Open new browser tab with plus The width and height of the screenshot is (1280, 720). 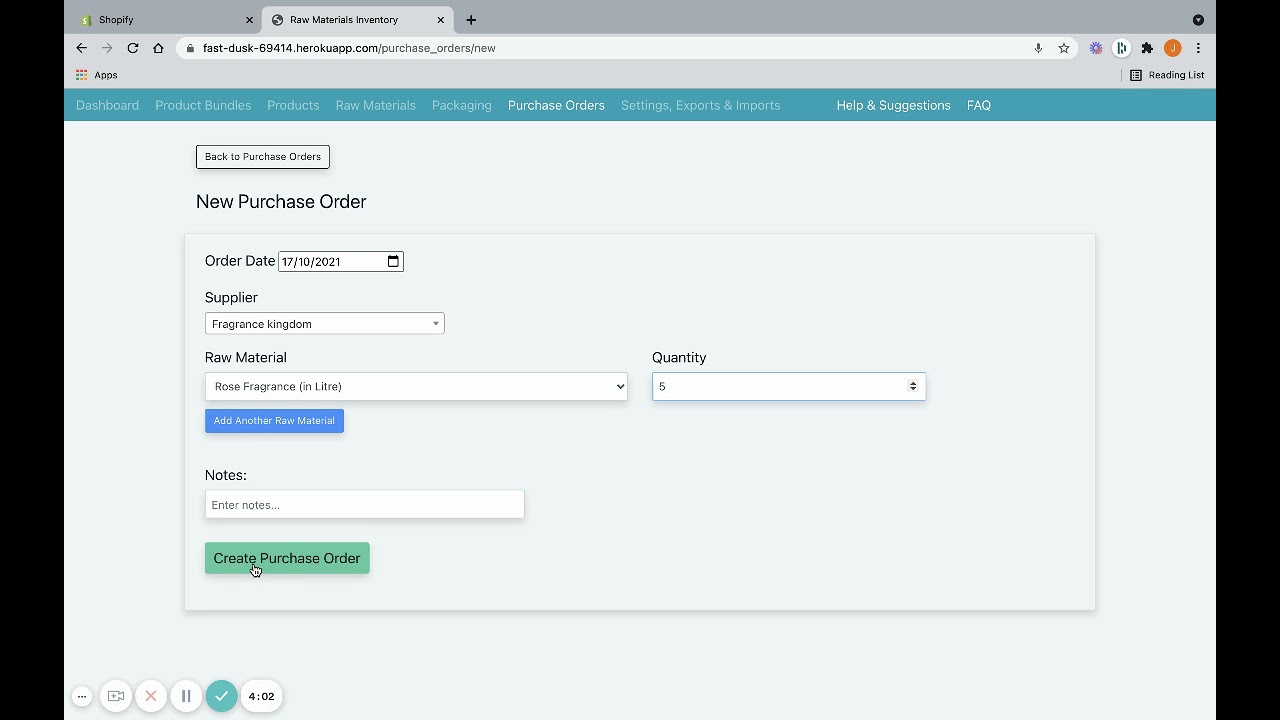click(x=471, y=20)
